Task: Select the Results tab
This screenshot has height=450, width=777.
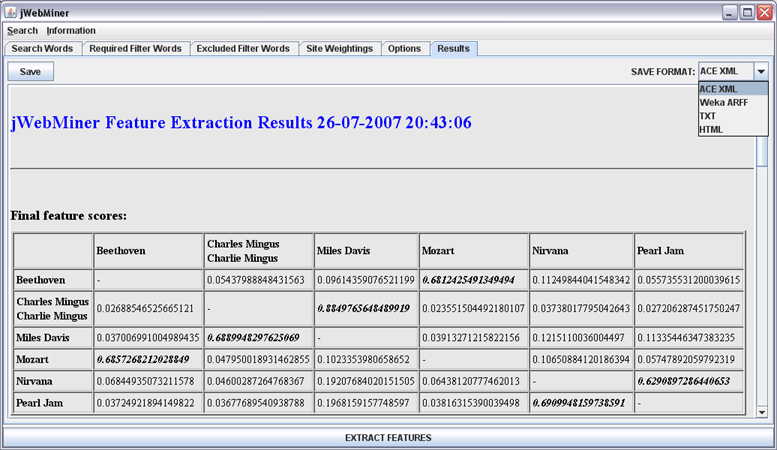Action: [x=453, y=49]
